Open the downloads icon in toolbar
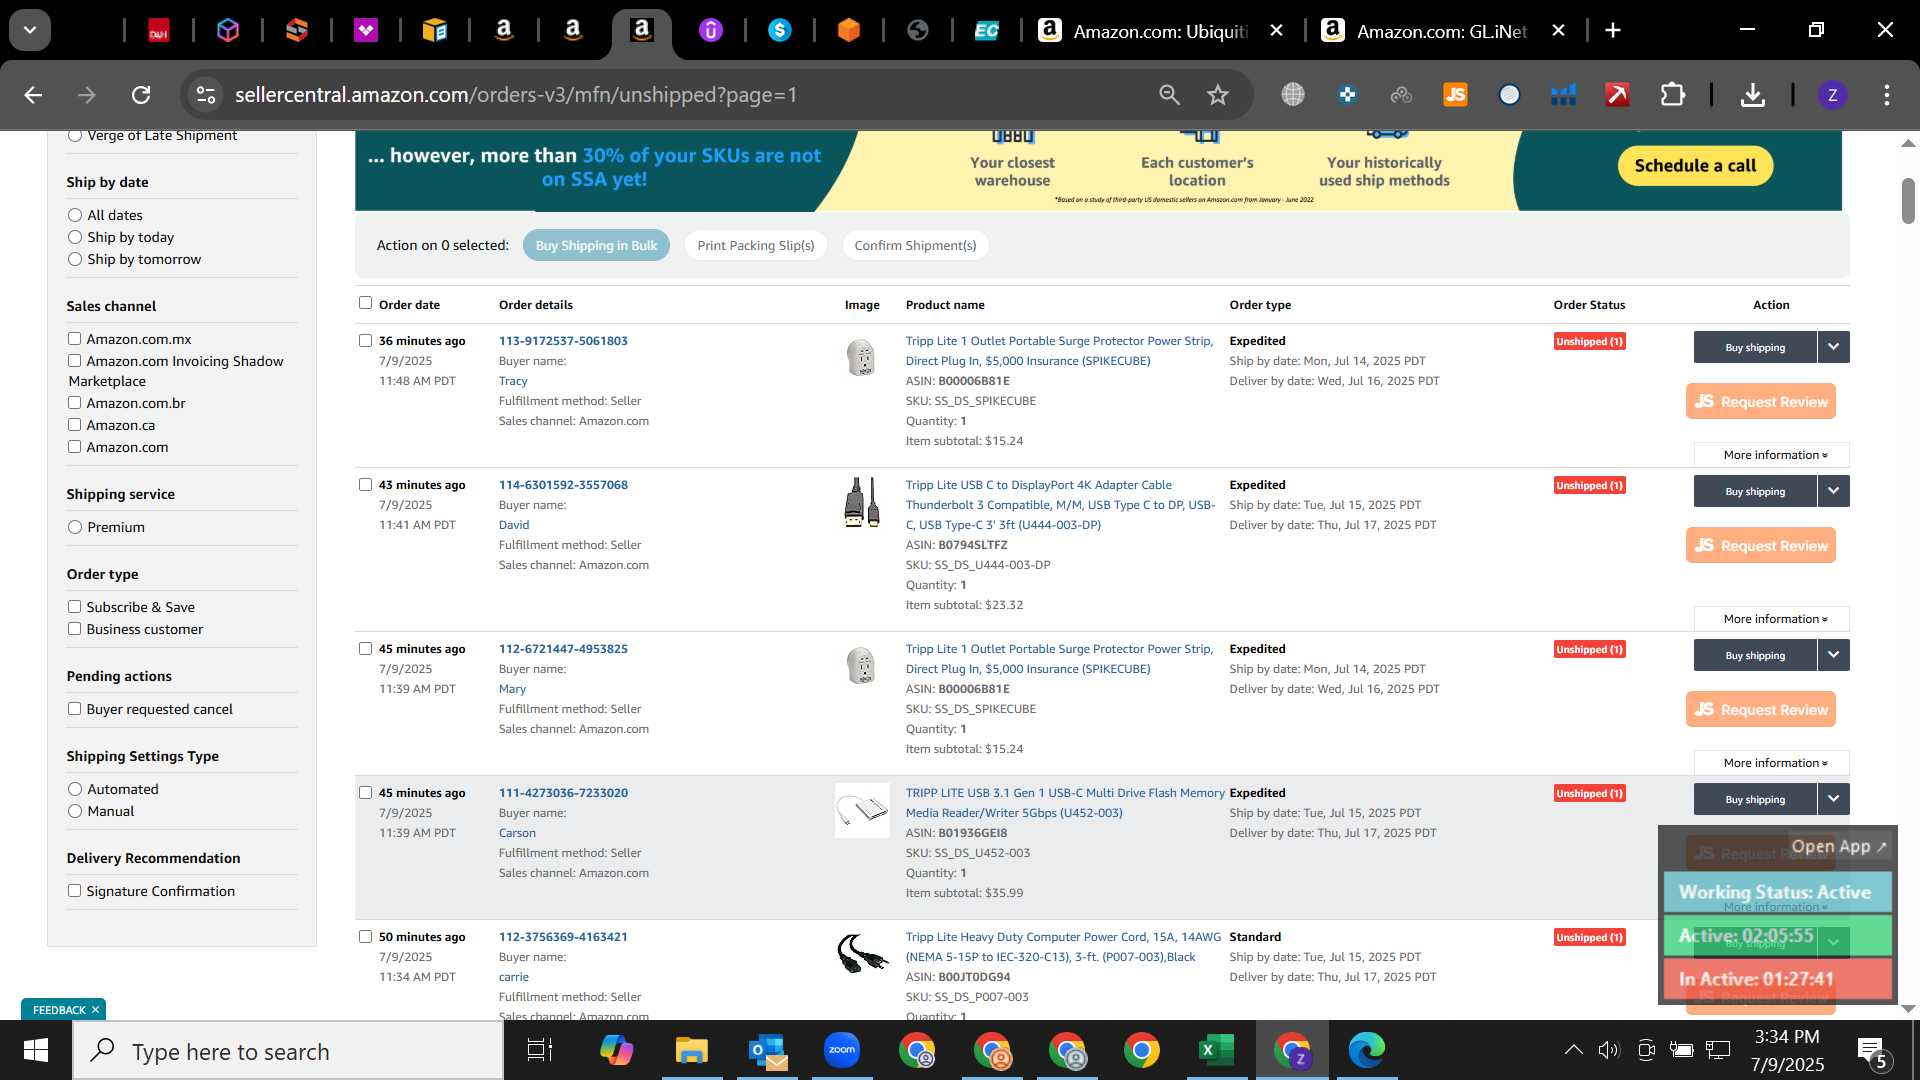 click(1752, 95)
